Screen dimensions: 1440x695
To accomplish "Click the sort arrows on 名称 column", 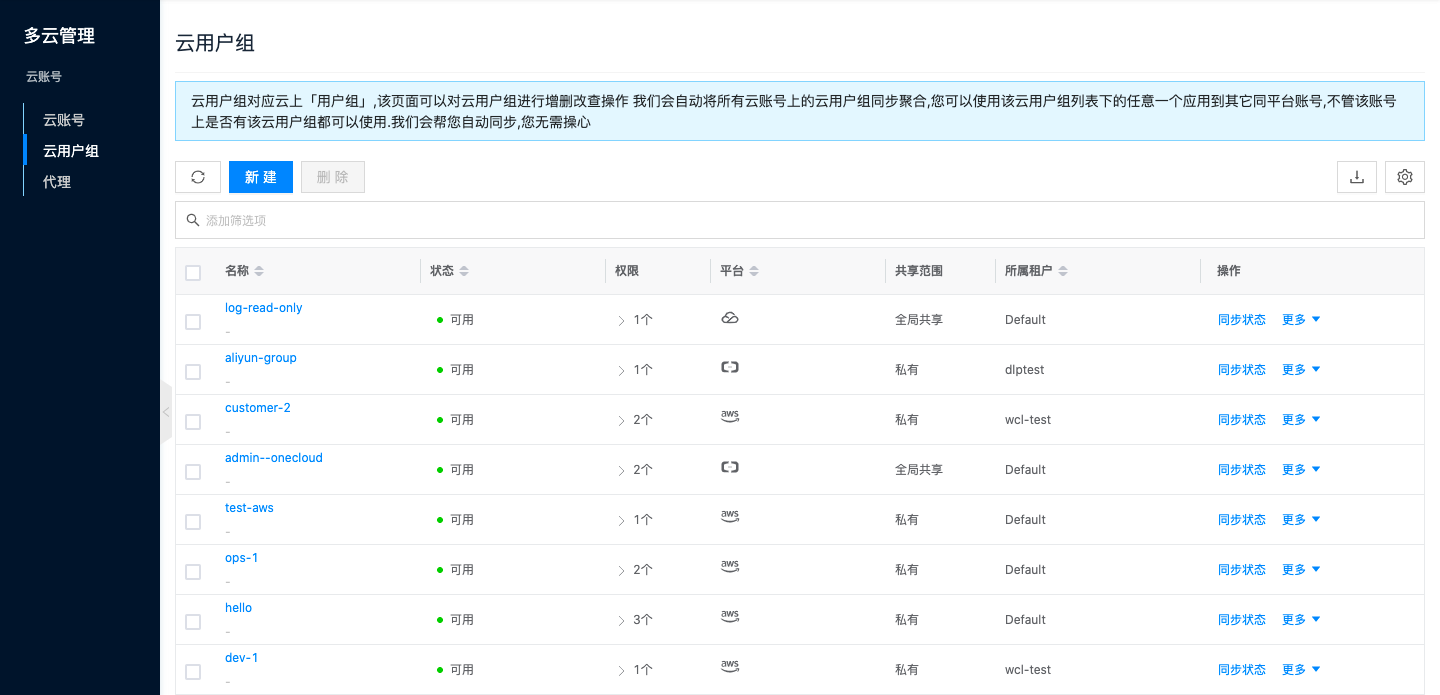I will [259, 271].
